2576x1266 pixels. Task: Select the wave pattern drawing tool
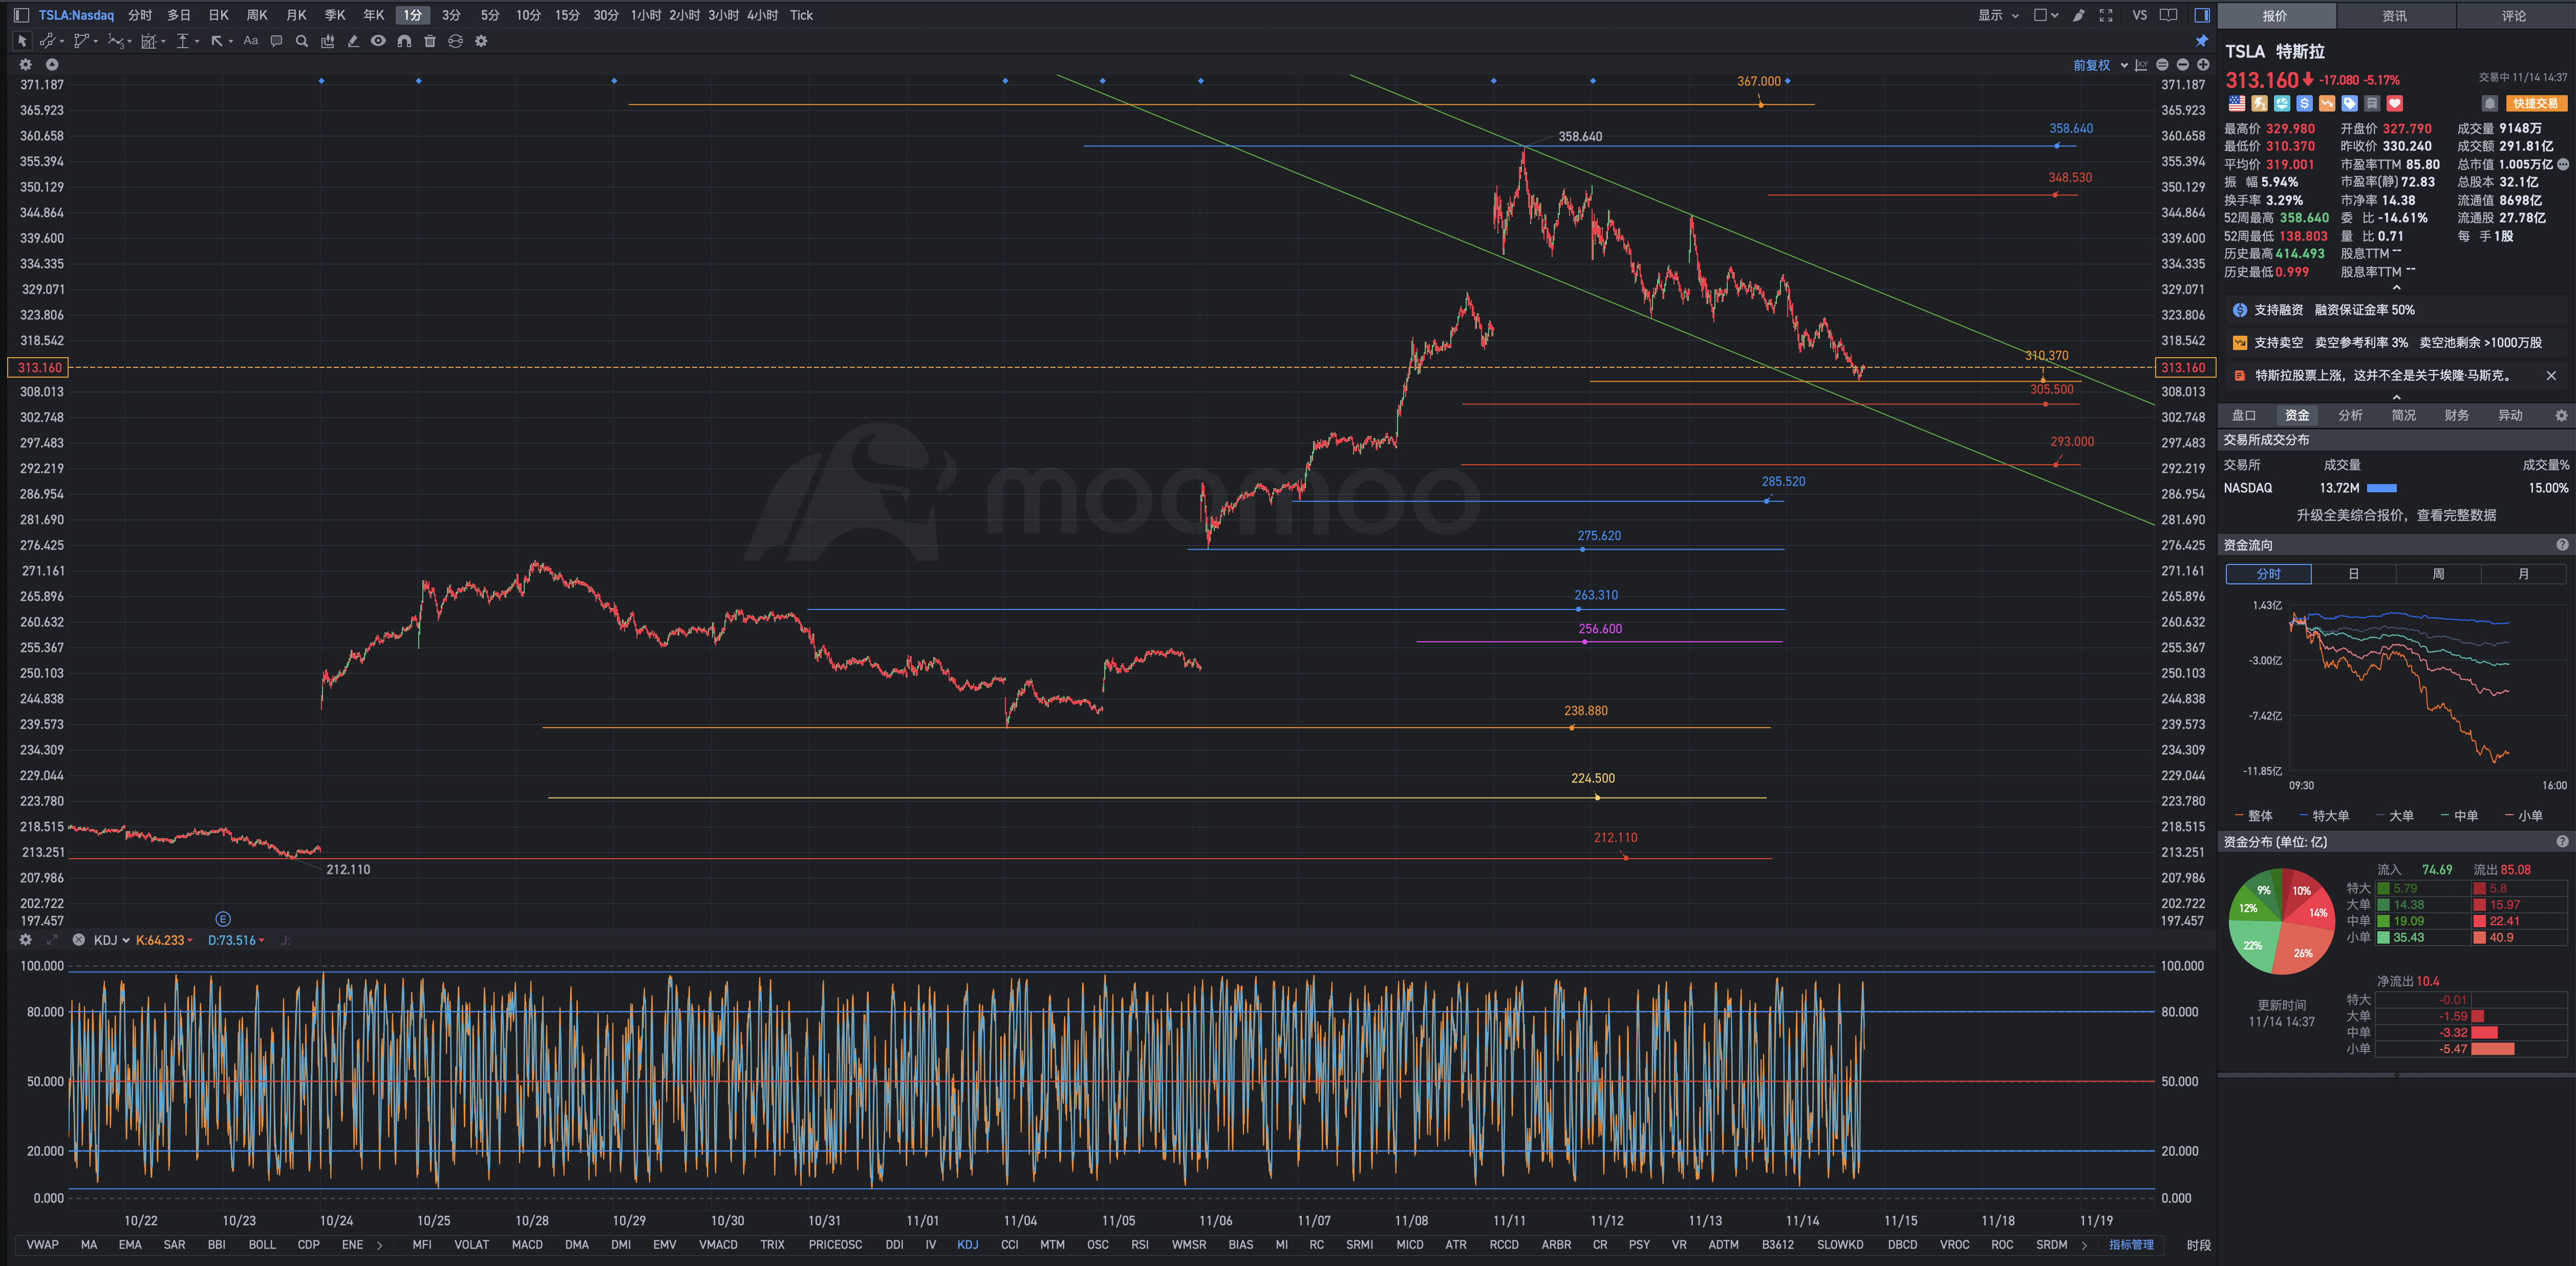[x=115, y=41]
